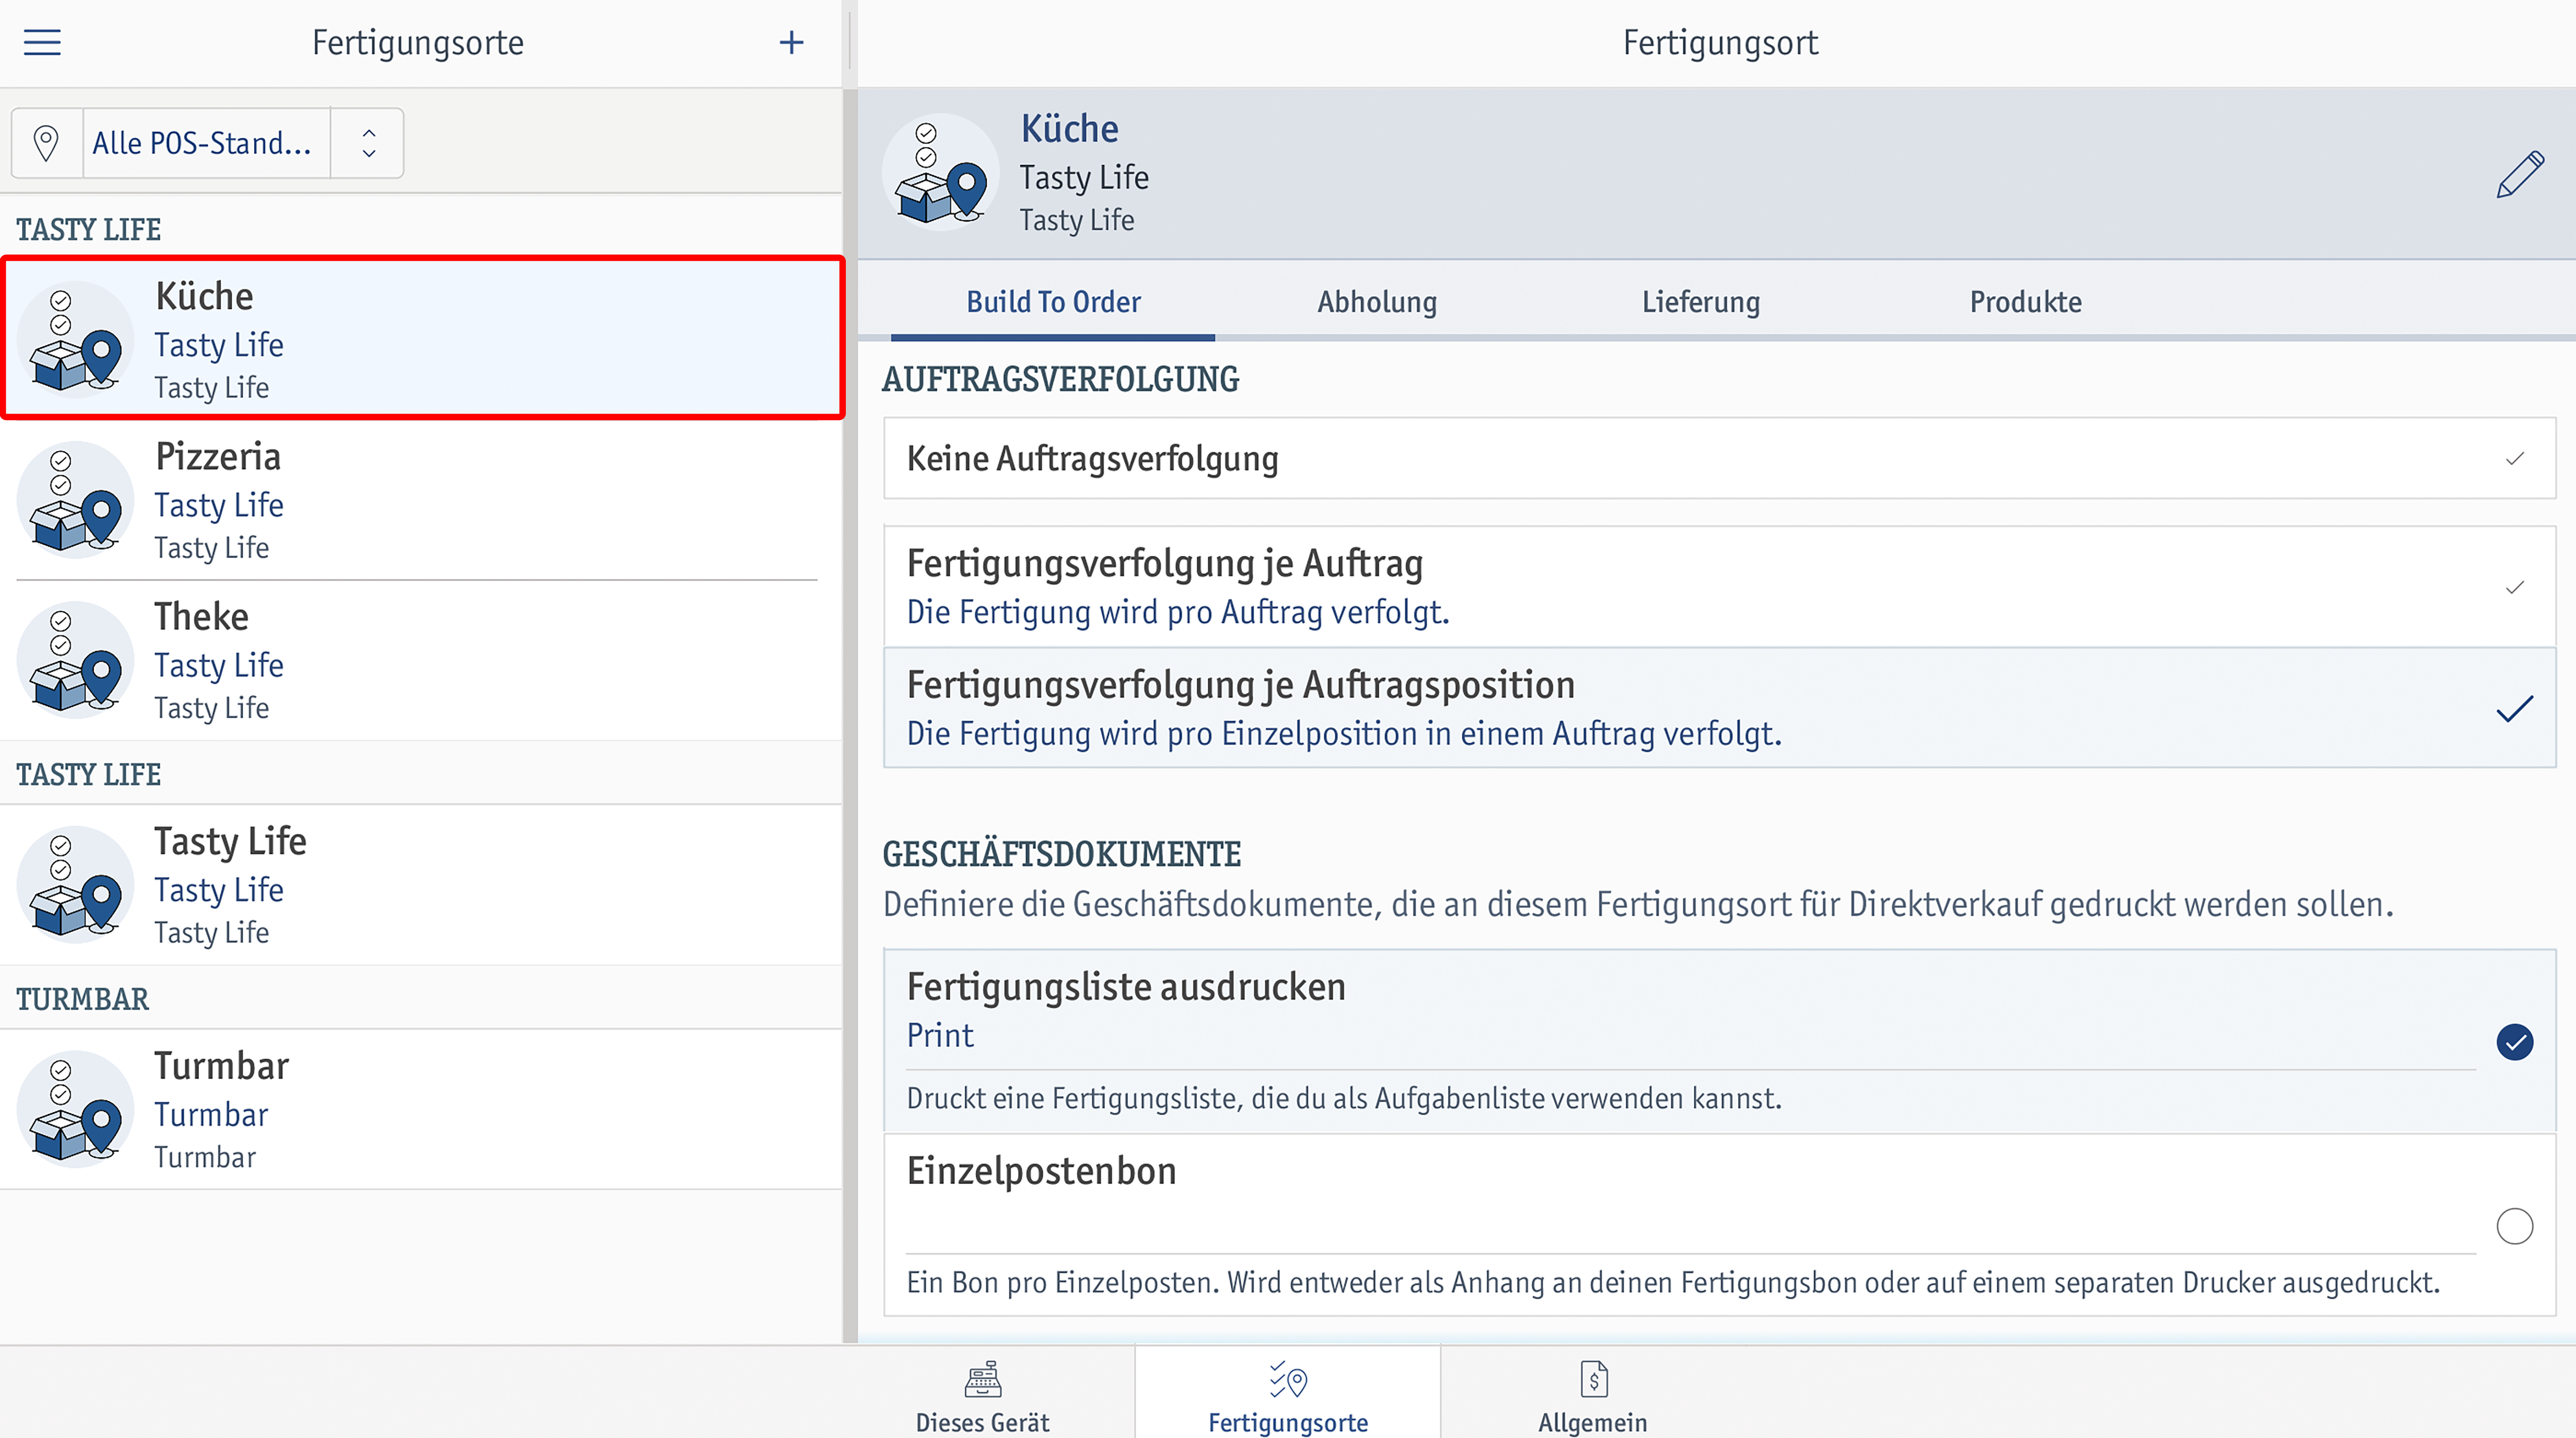
Task: Click the AUFTRAGSVERFOLGUNG section heading
Action: 1060,380
